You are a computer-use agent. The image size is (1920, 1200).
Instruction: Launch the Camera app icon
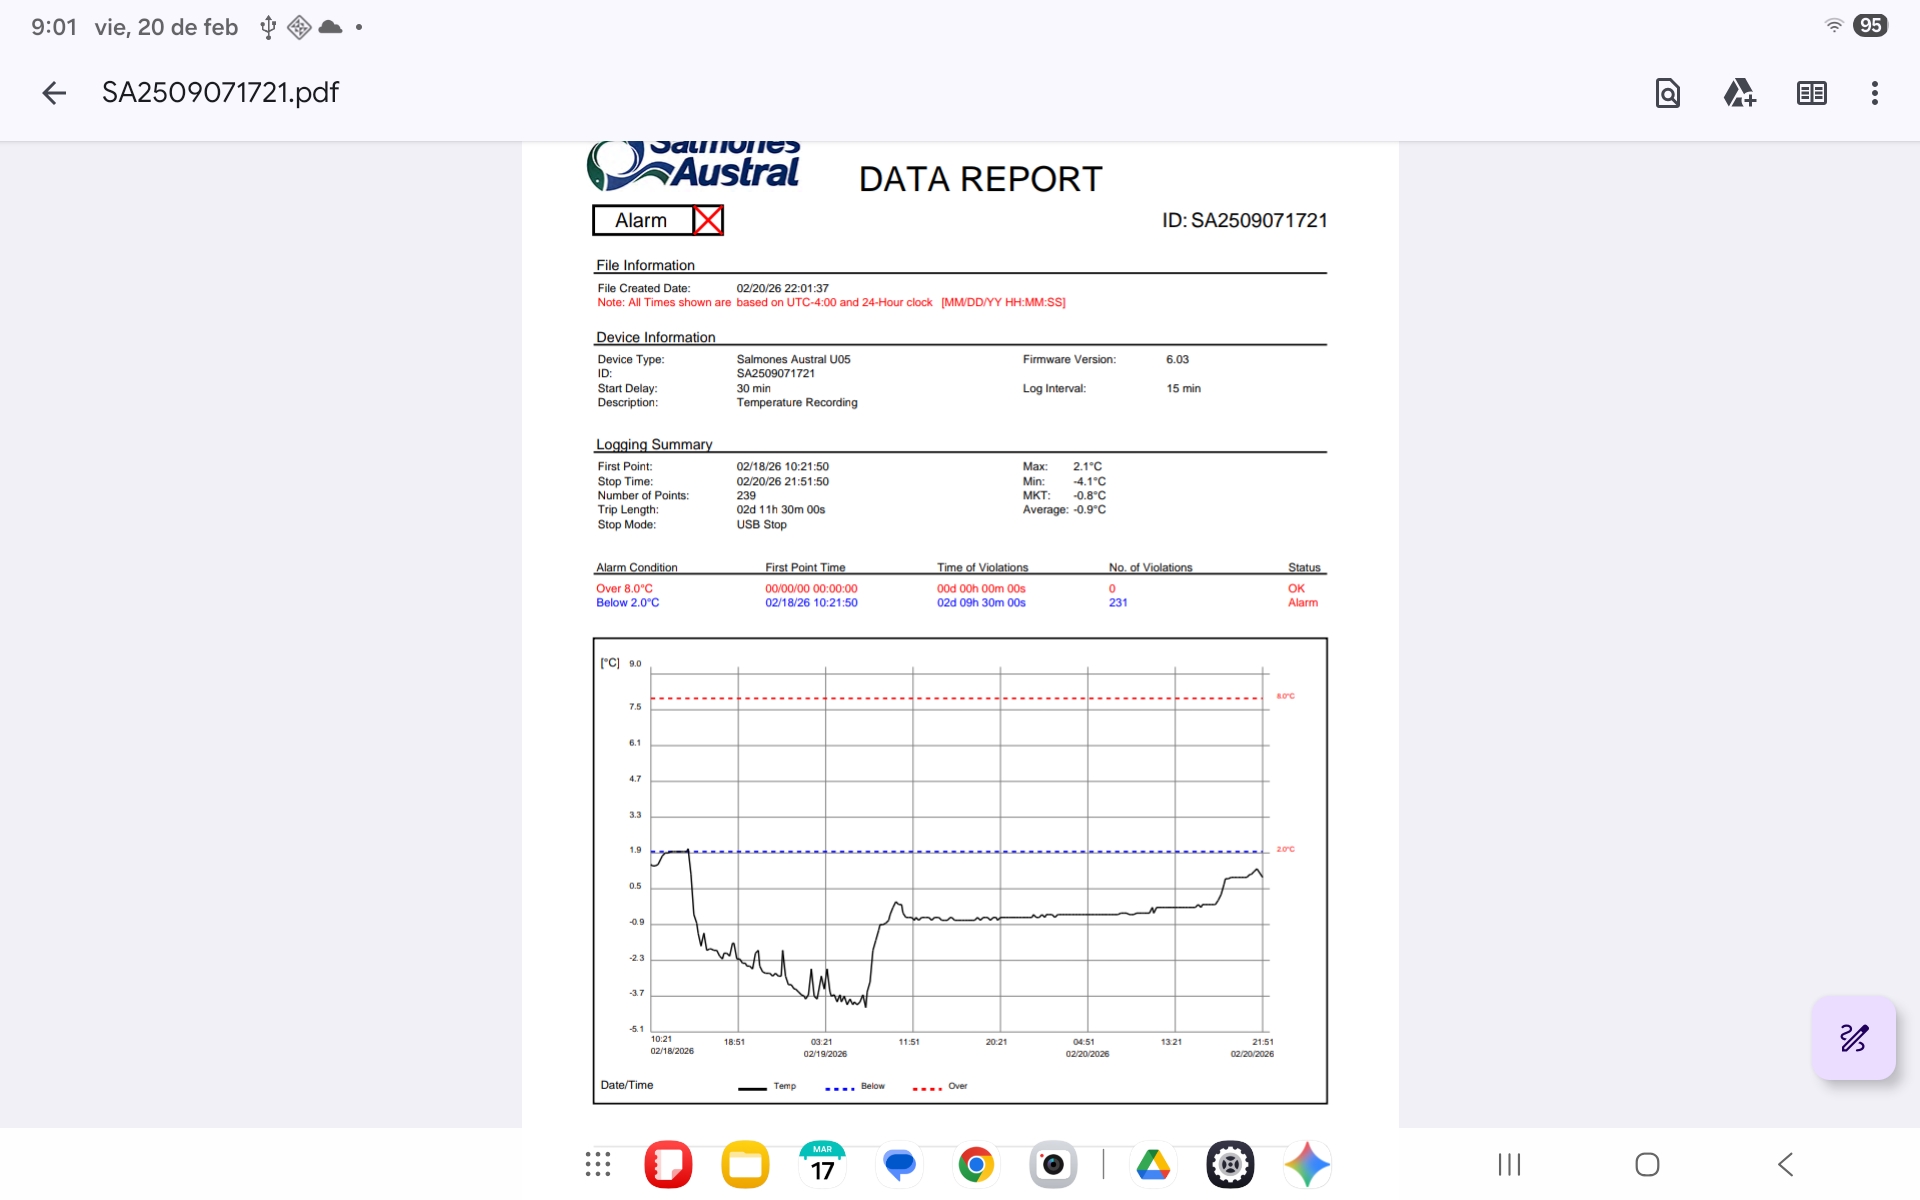tap(1053, 1164)
